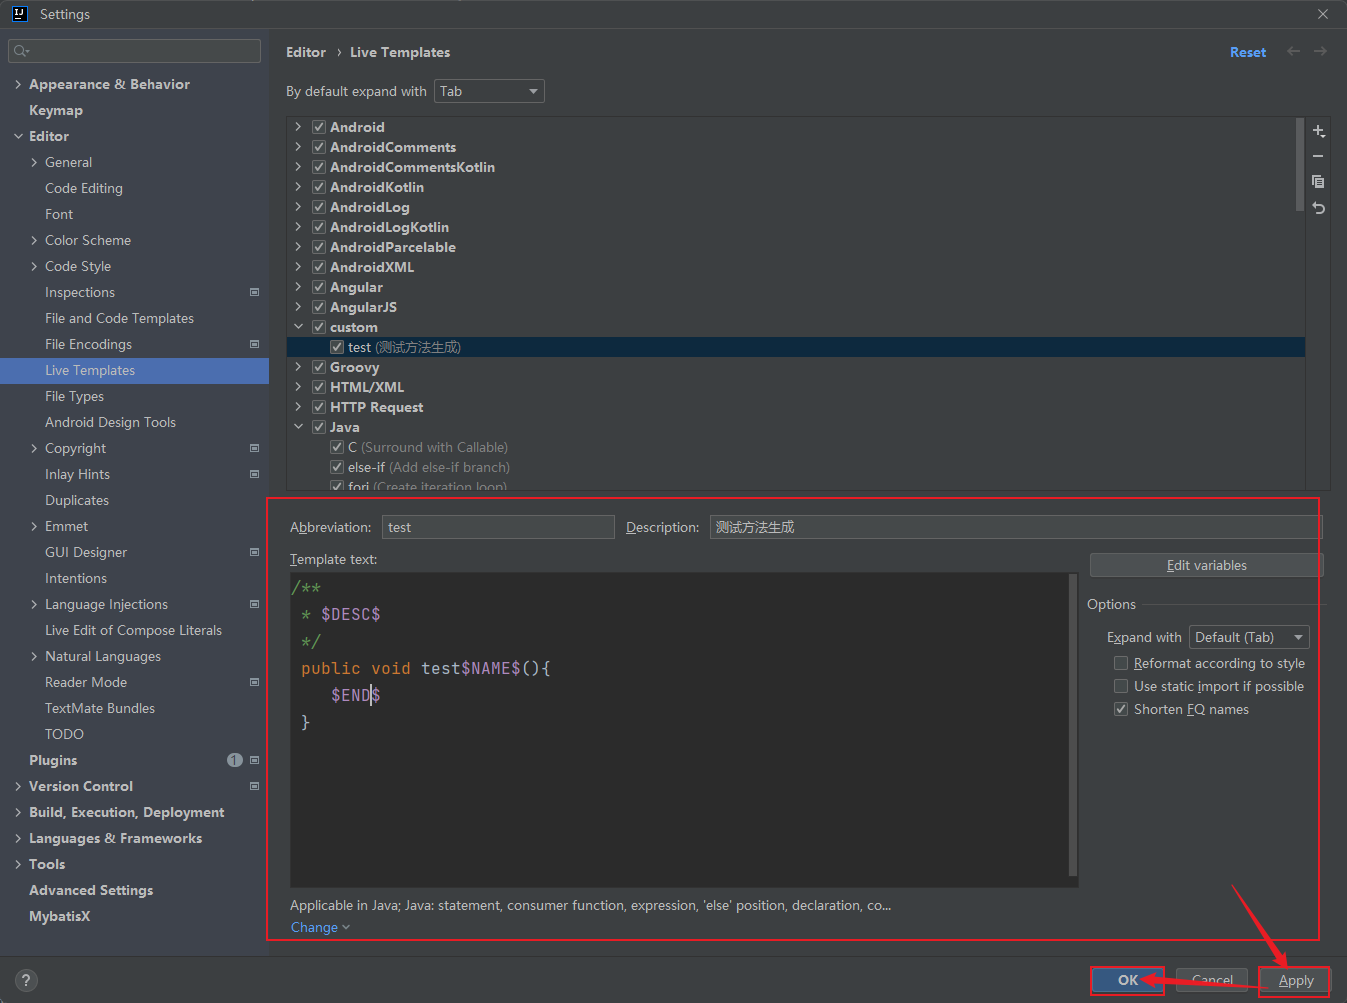The image size is (1347, 1003).
Task: Click project-level icon beside Language Injections
Action: tap(254, 604)
